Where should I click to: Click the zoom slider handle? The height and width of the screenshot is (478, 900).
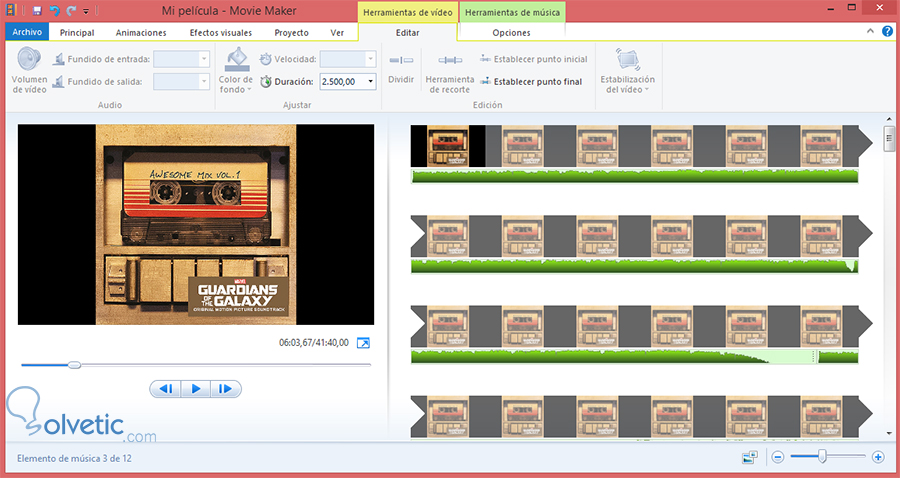pos(822,457)
